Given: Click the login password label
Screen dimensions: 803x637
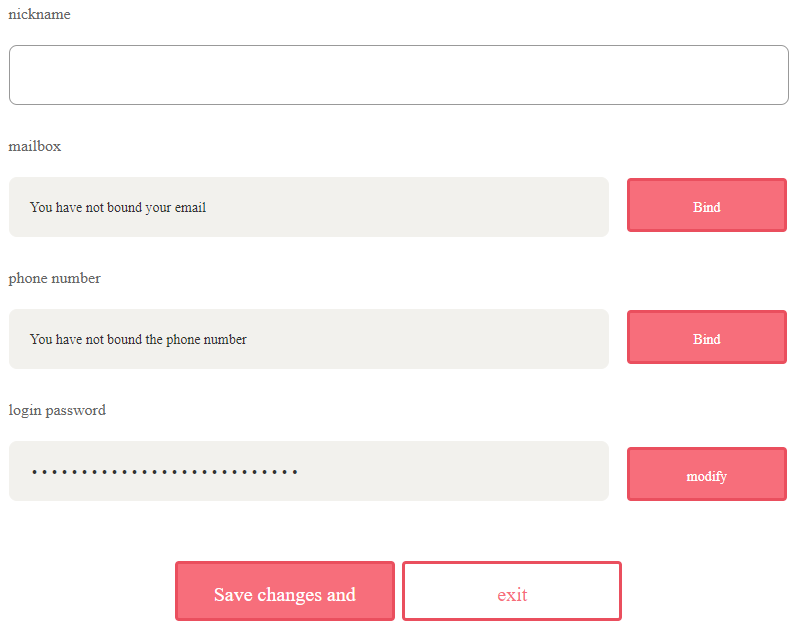Looking at the screenshot, I should point(57,410).
